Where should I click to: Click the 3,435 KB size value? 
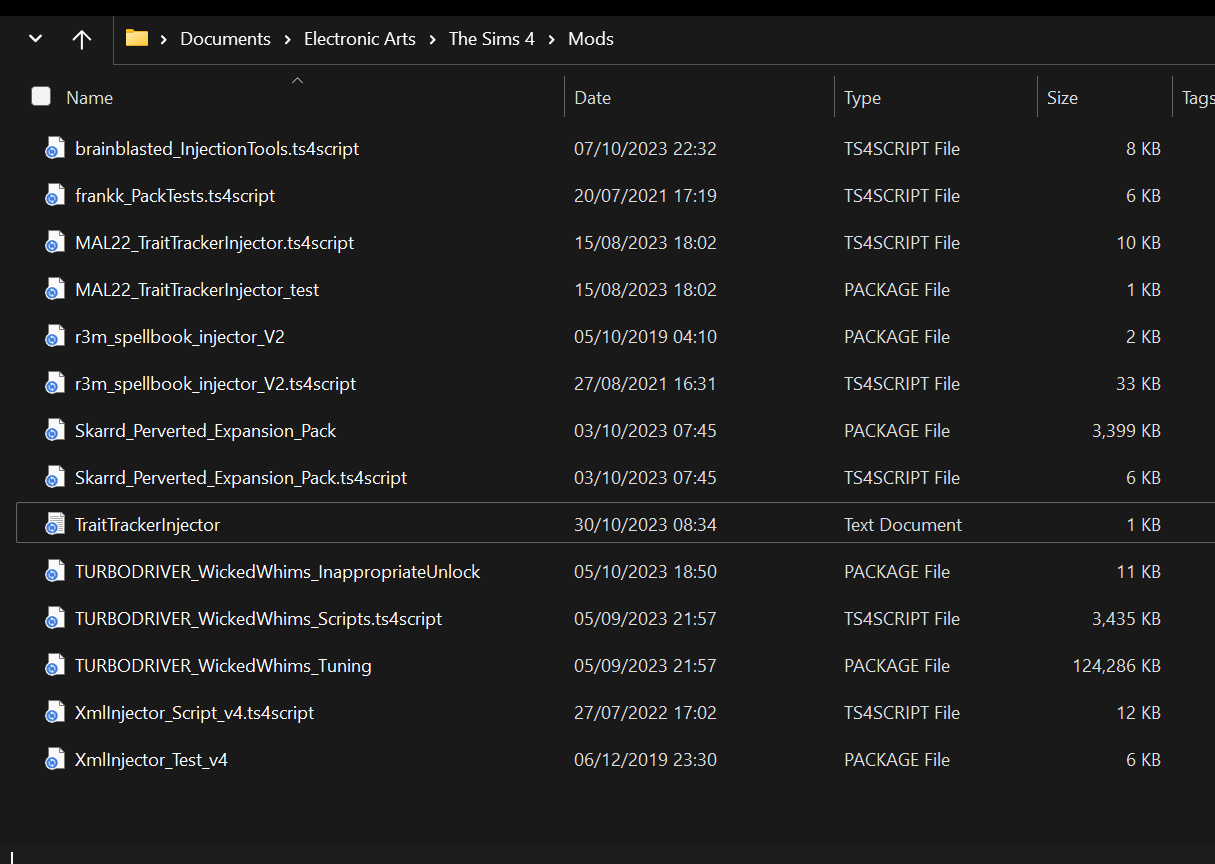[1127, 619]
